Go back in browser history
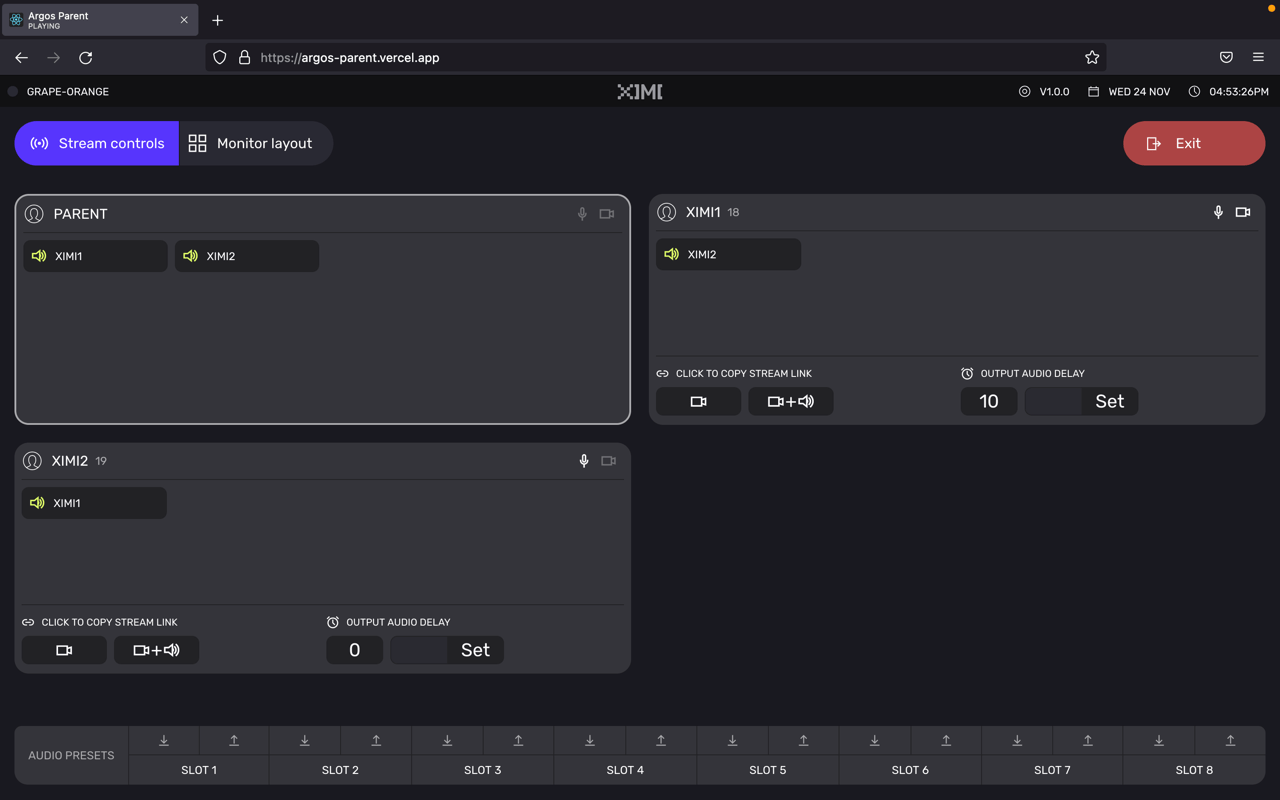 click(x=21, y=58)
